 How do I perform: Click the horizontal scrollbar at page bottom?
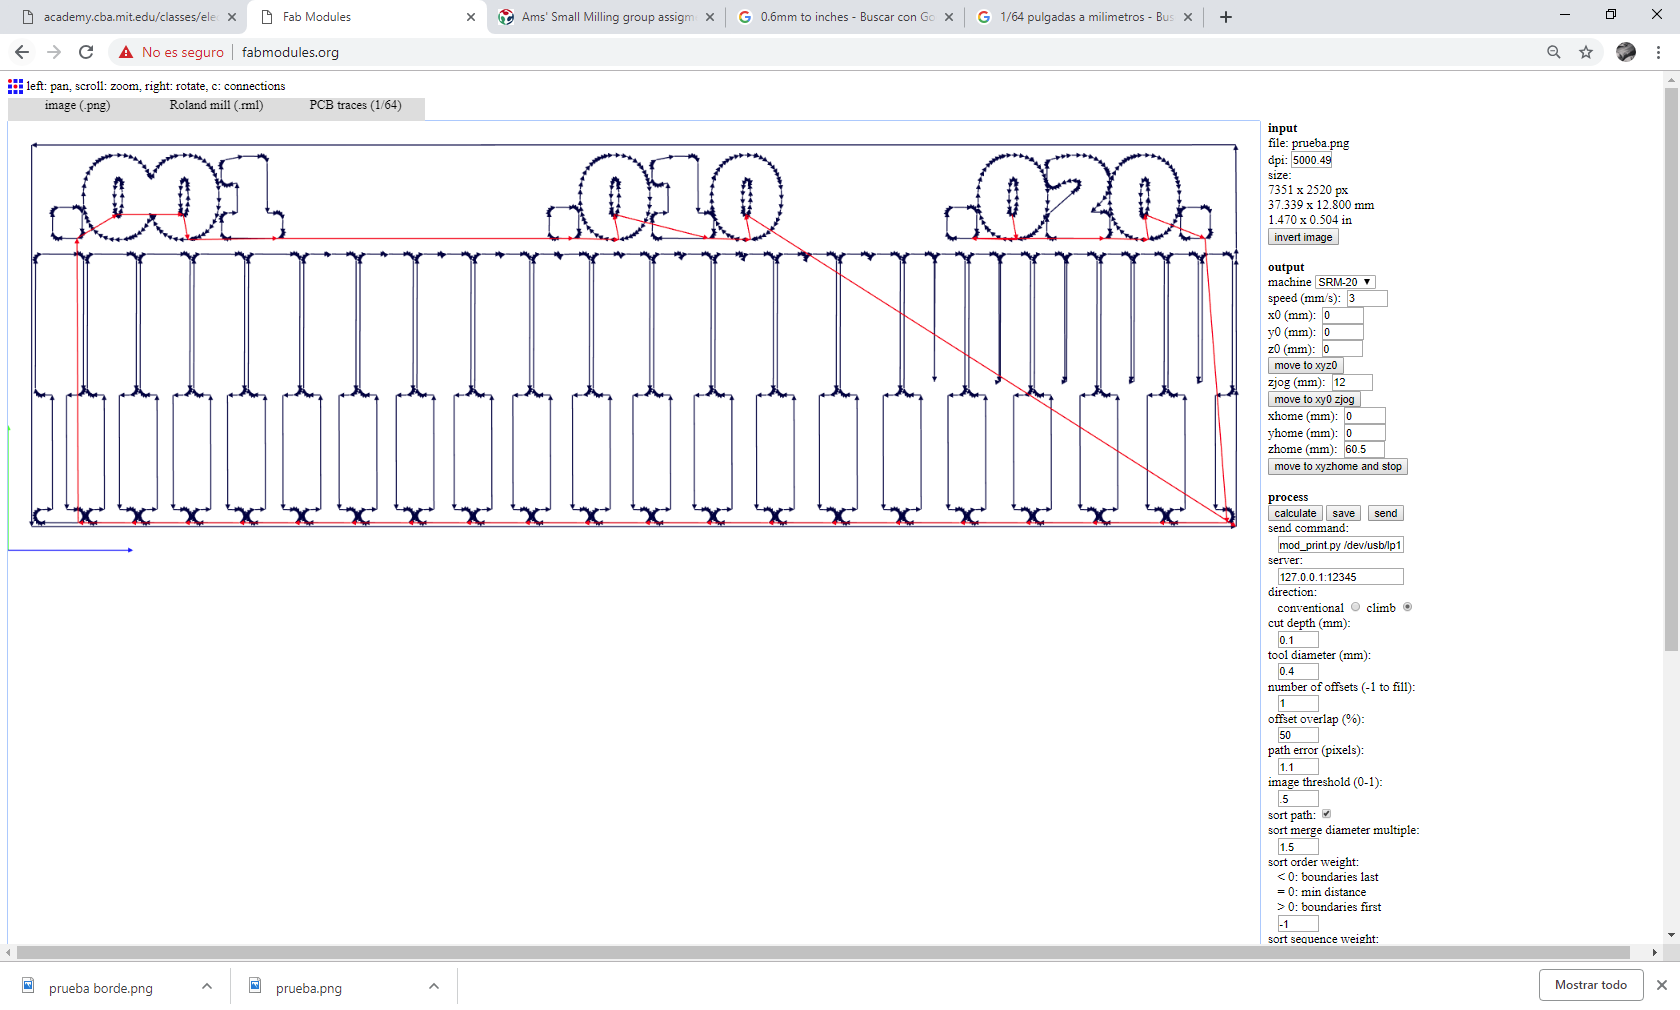pos(823,952)
